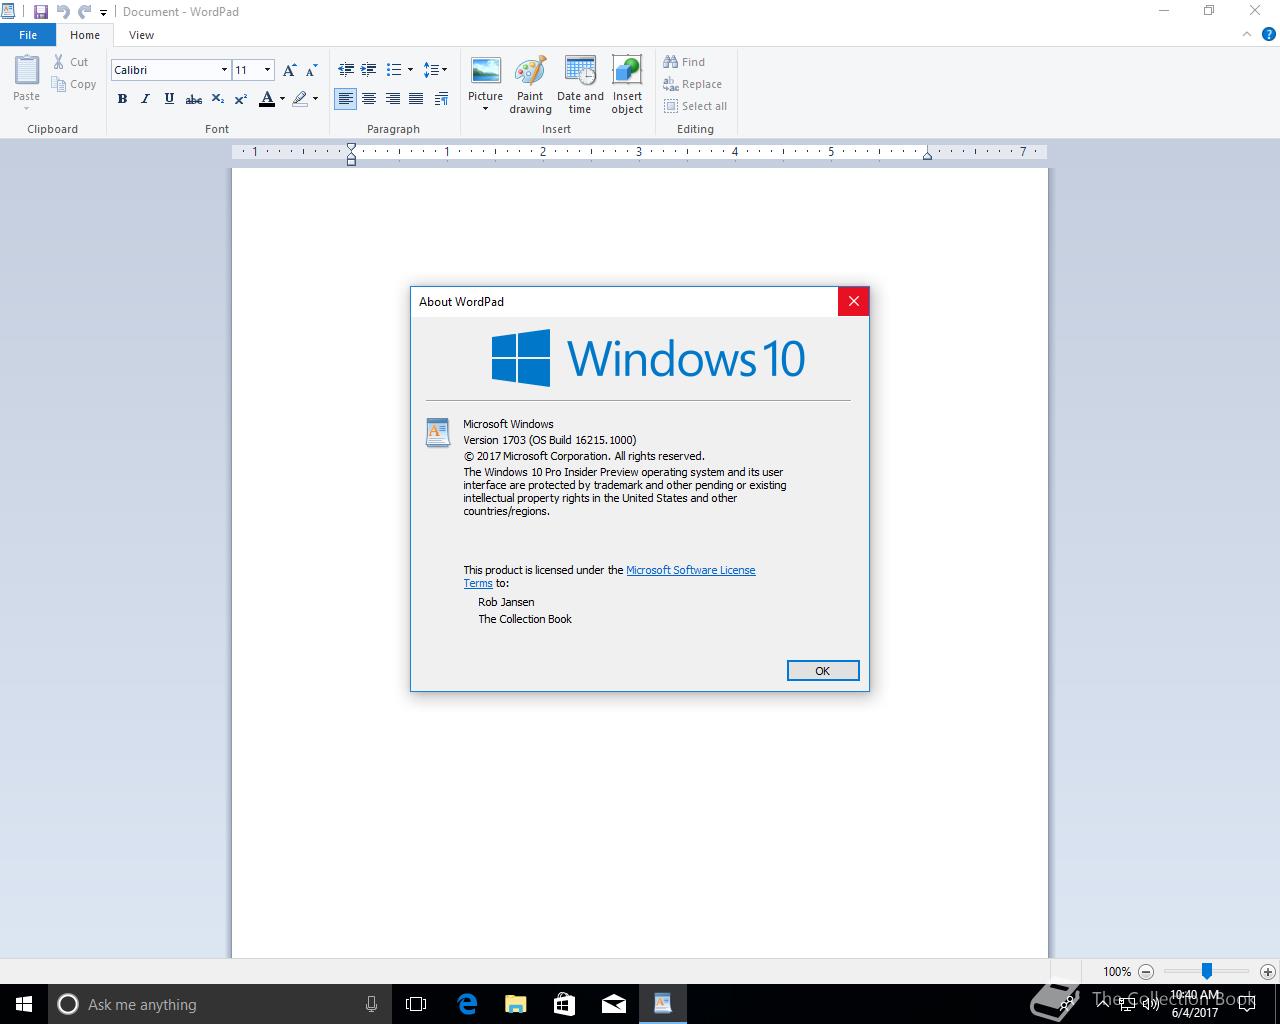Click Increase indent icon
This screenshot has height=1024, width=1280.
tap(369, 70)
